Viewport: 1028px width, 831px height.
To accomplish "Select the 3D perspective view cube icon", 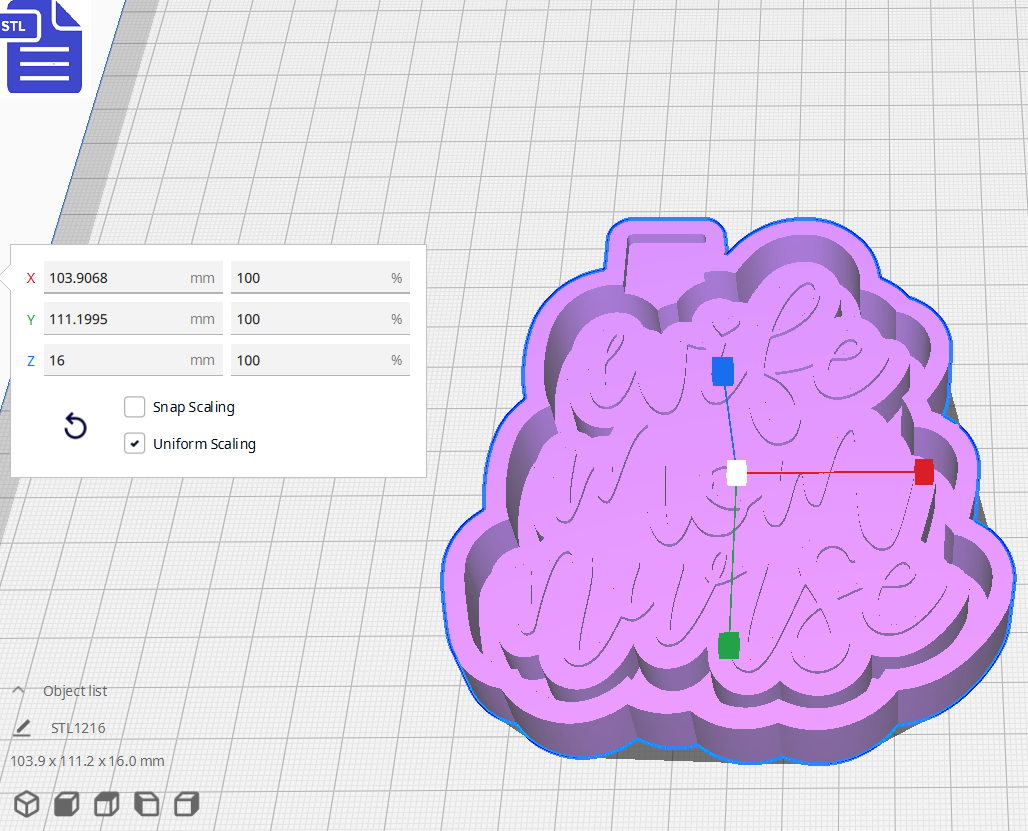I will coord(26,803).
